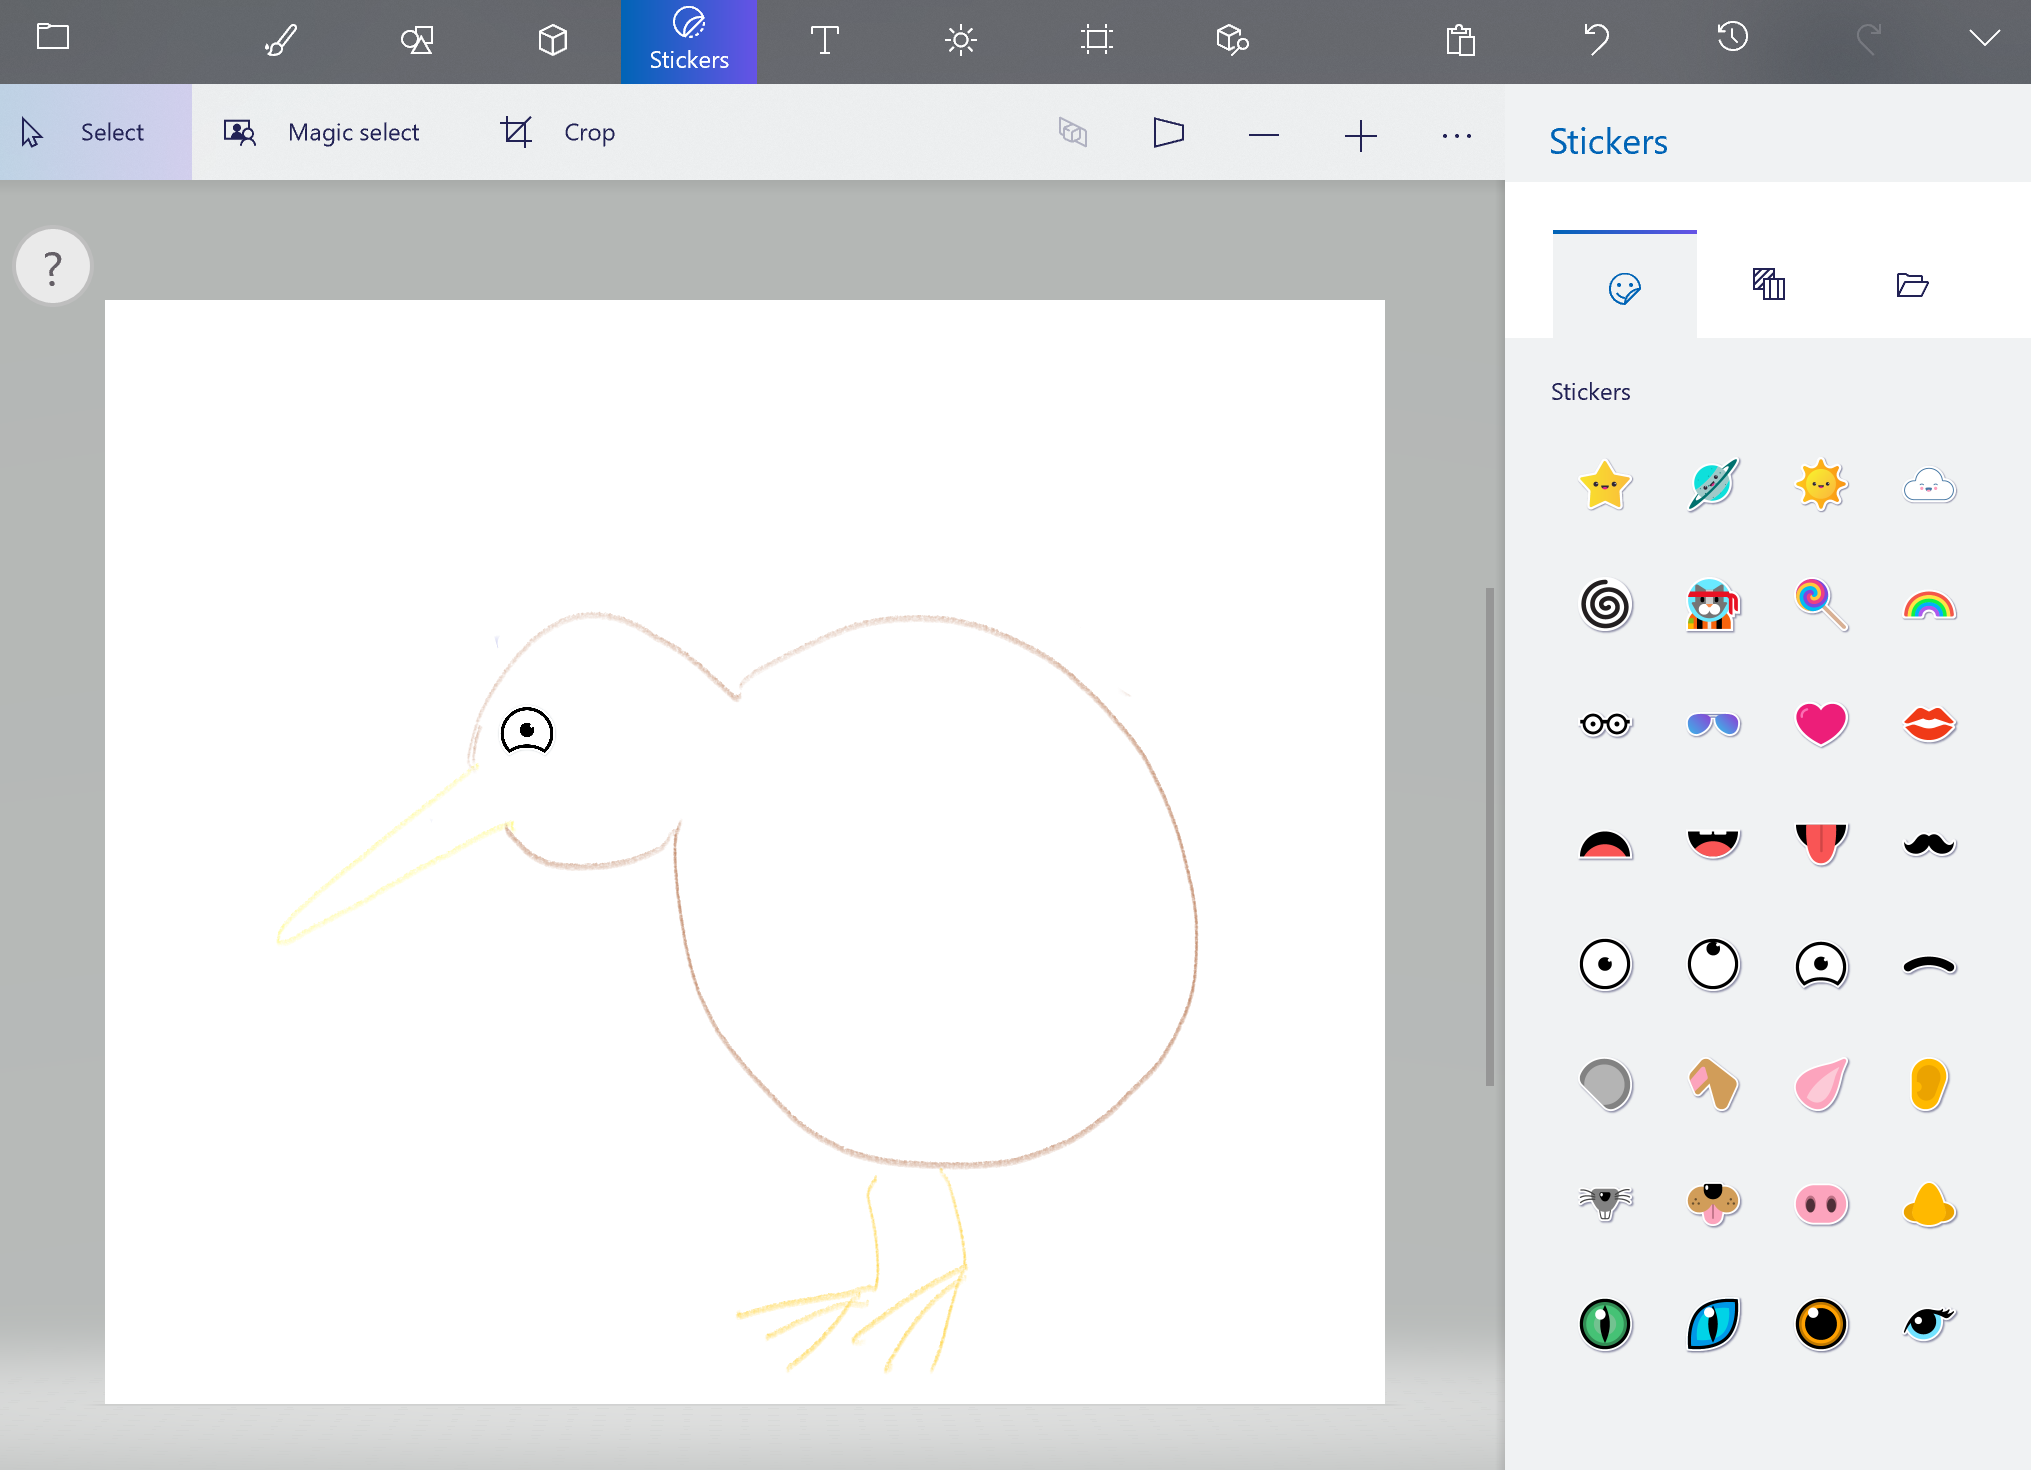
Task: Activate the Select tool
Action: point(96,132)
